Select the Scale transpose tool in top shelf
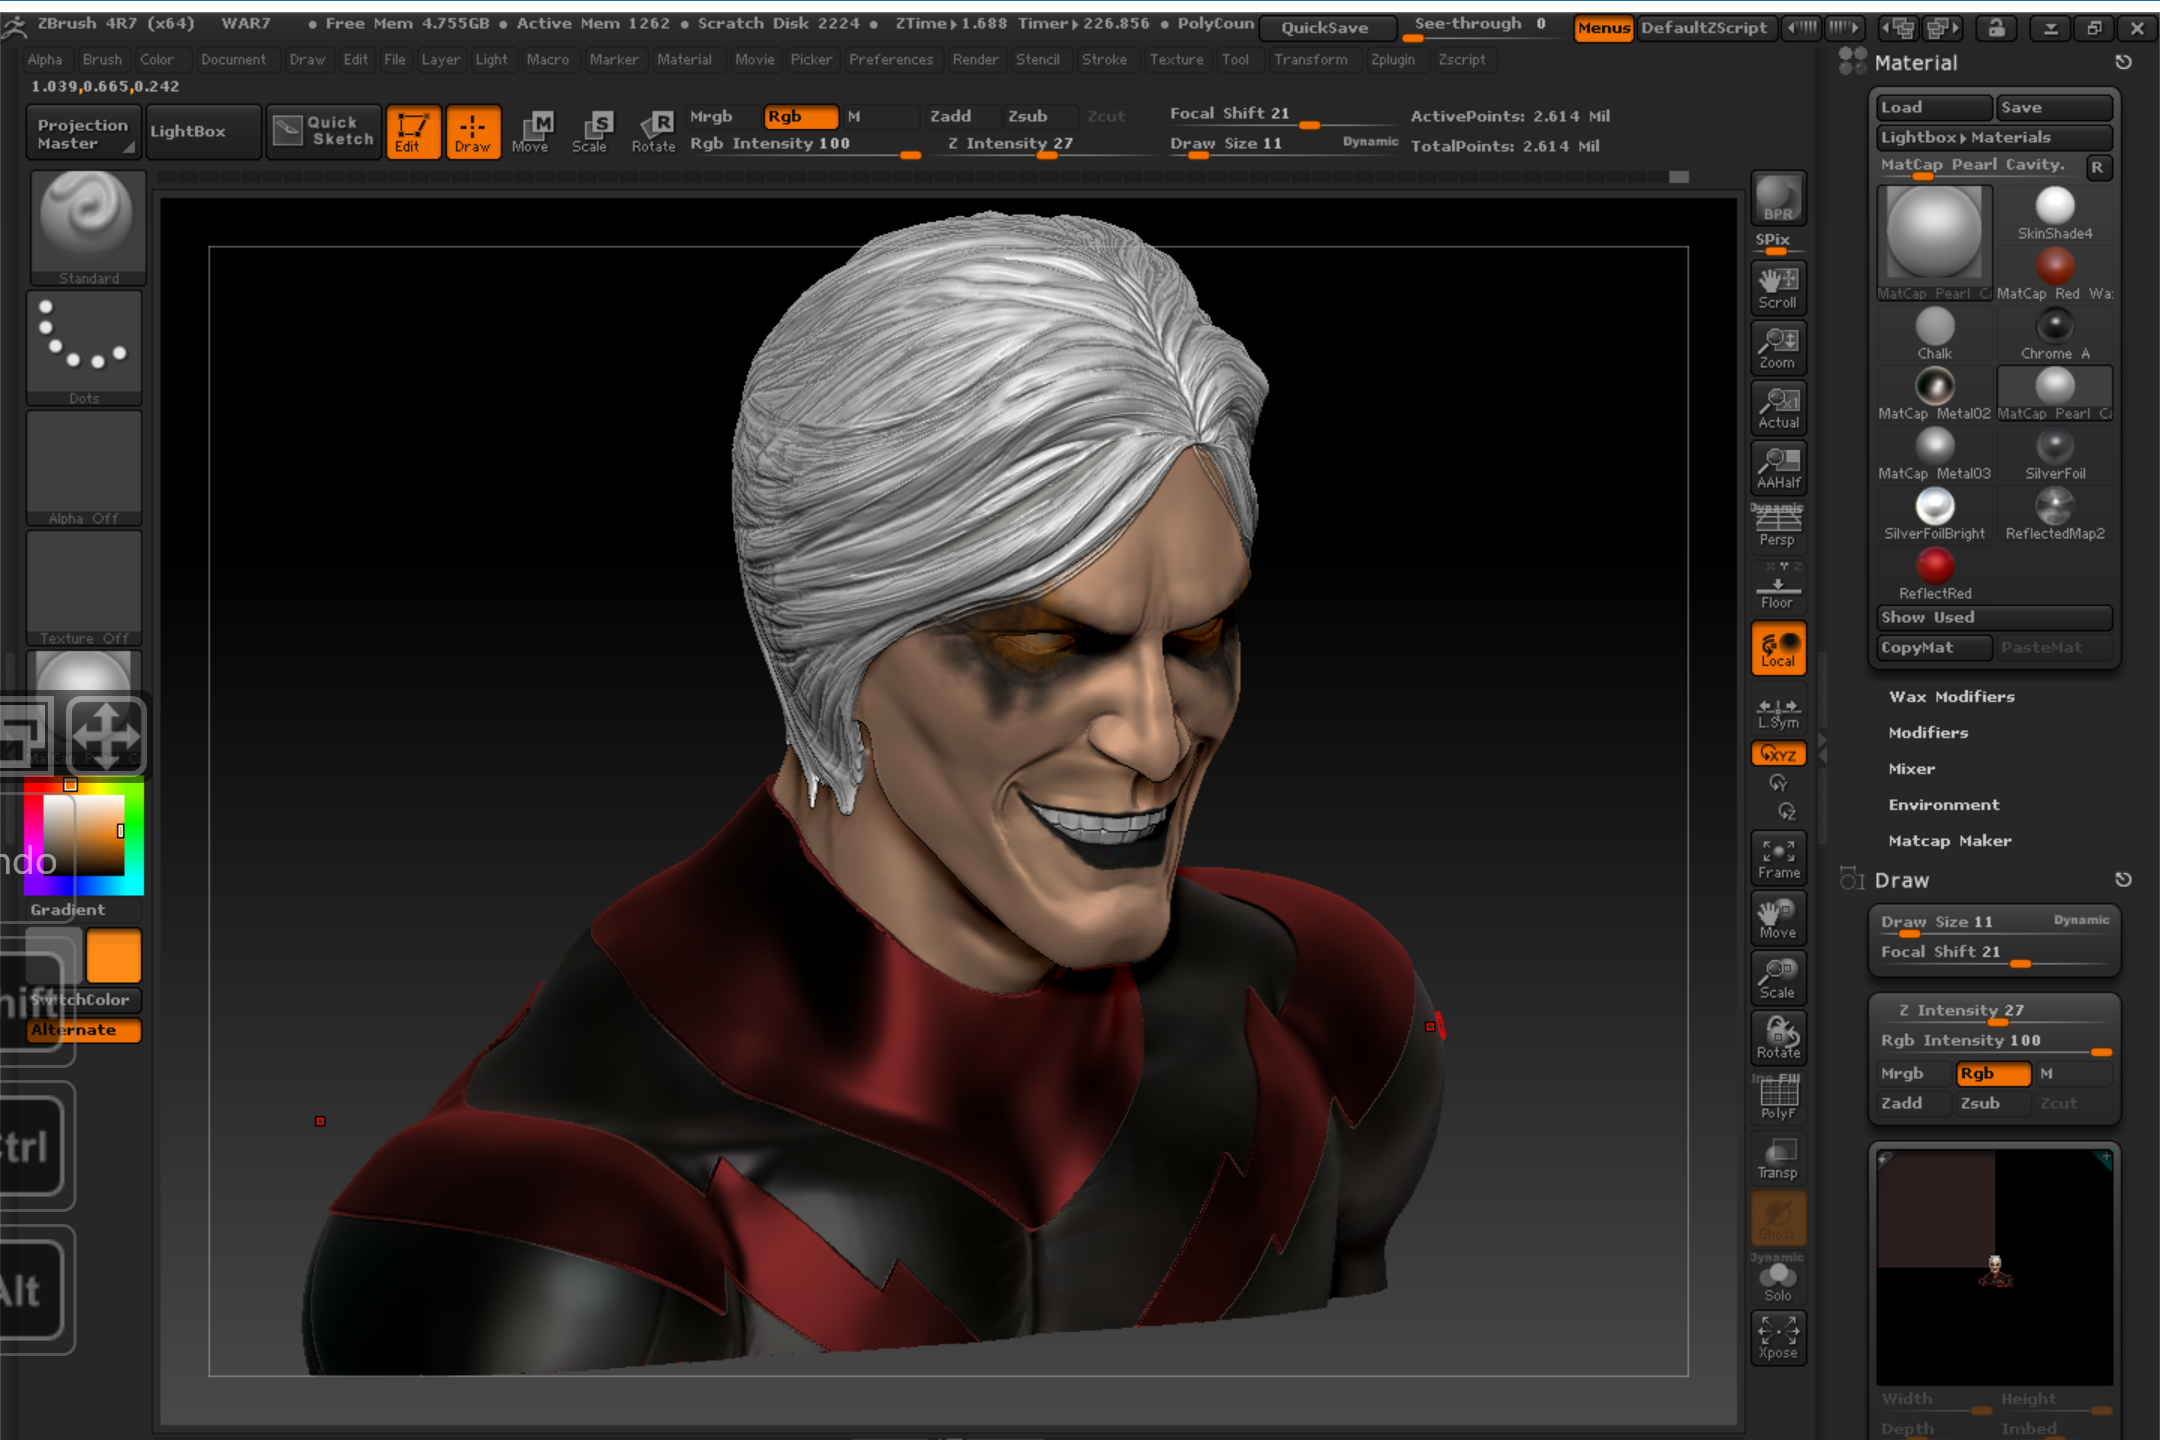The image size is (2160, 1440). pyautogui.click(x=590, y=132)
